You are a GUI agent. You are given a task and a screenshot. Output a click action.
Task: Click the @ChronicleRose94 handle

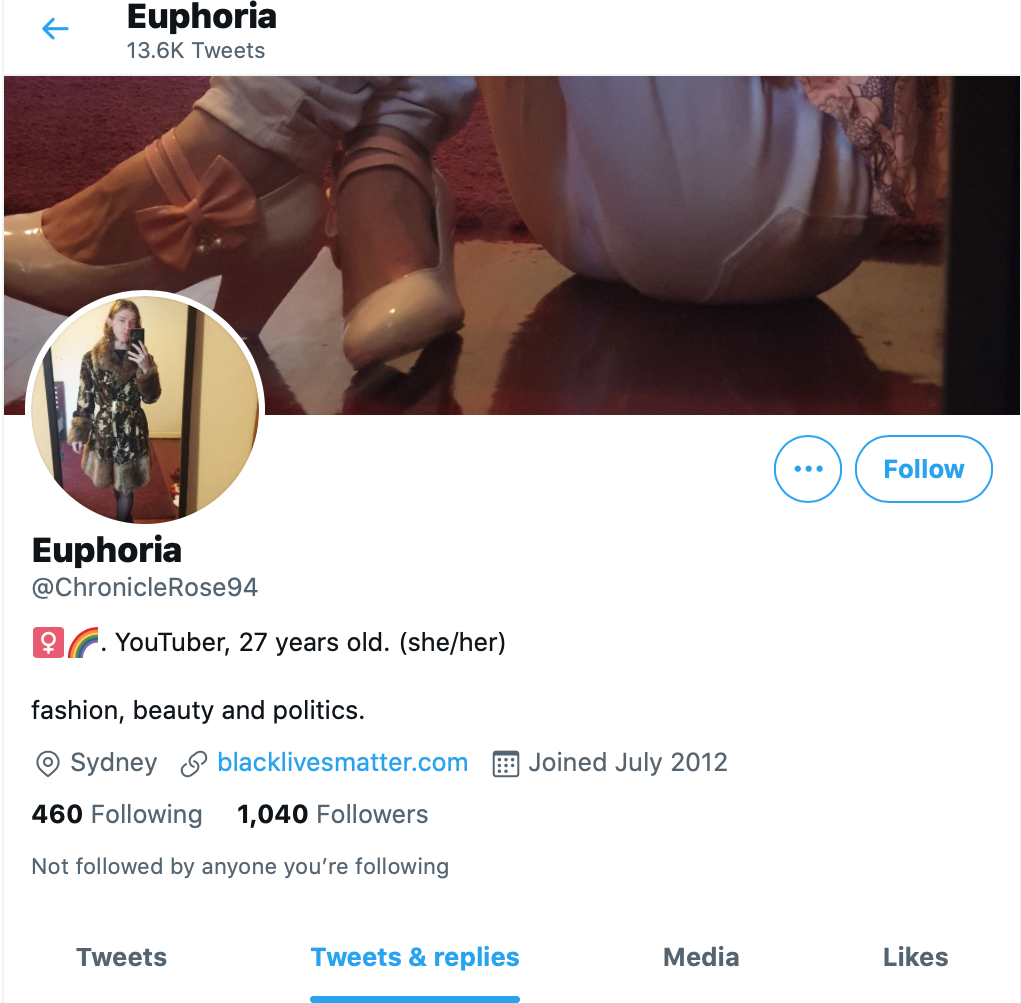tap(145, 587)
